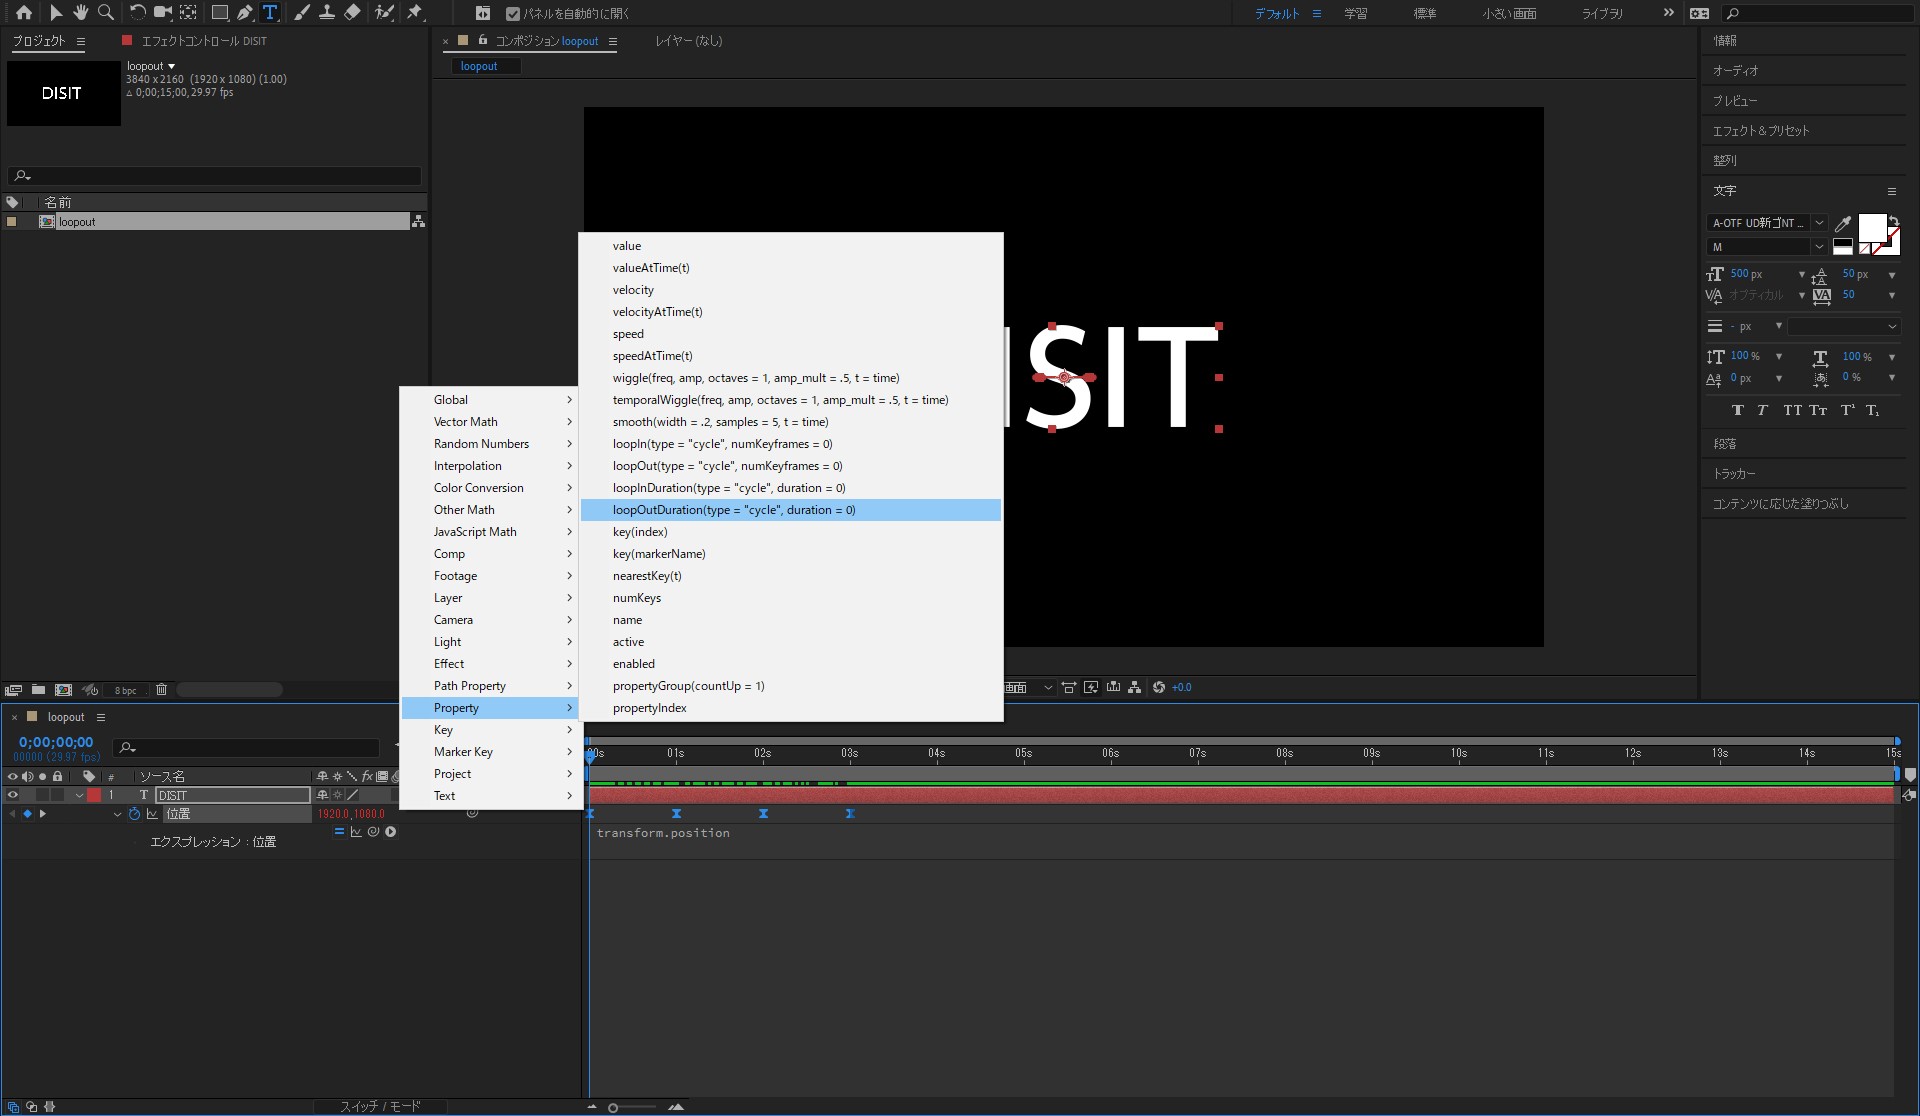Viewport: 1920px width, 1116px height.
Task: Switch to the Standard (標準) workspace
Action: (1425, 14)
